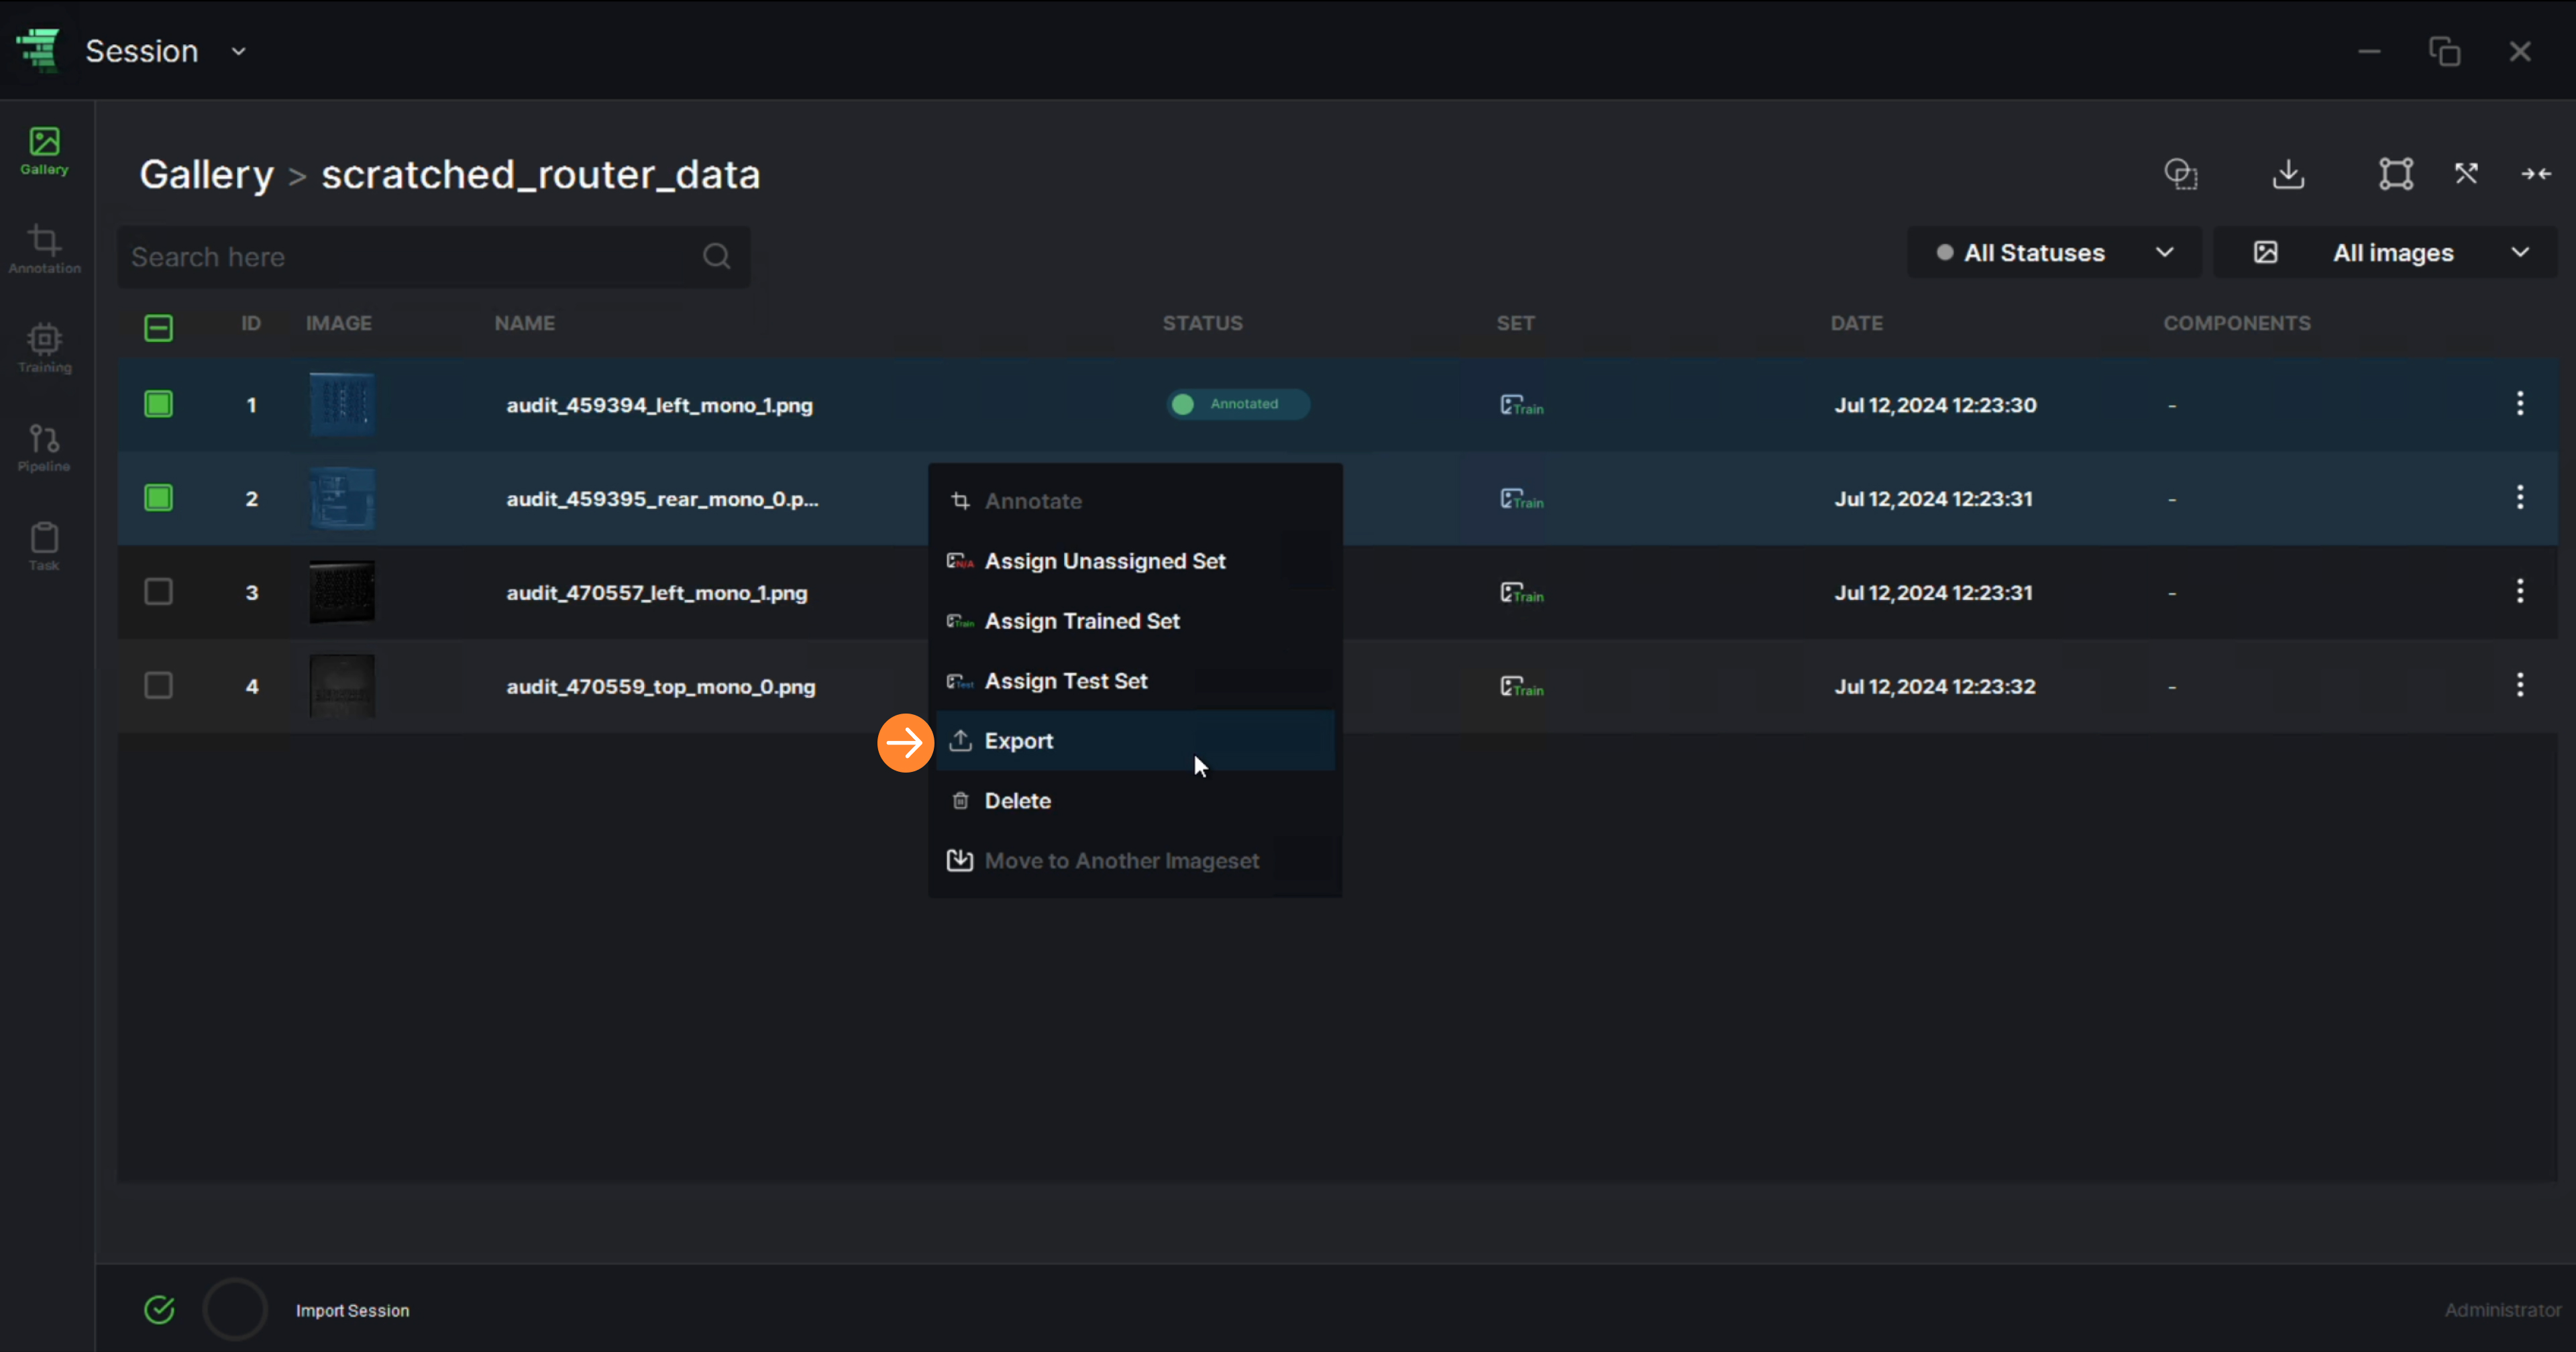Image resolution: width=2576 pixels, height=1352 pixels.
Task: Sort by the SET column header
Action: [1515, 323]
